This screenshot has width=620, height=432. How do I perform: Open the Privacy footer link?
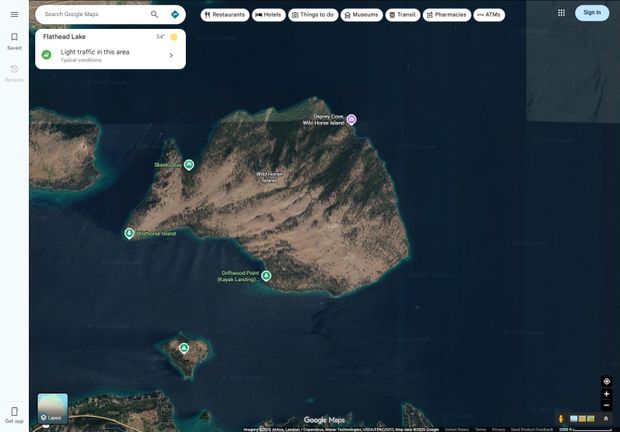tap(499, 429)
